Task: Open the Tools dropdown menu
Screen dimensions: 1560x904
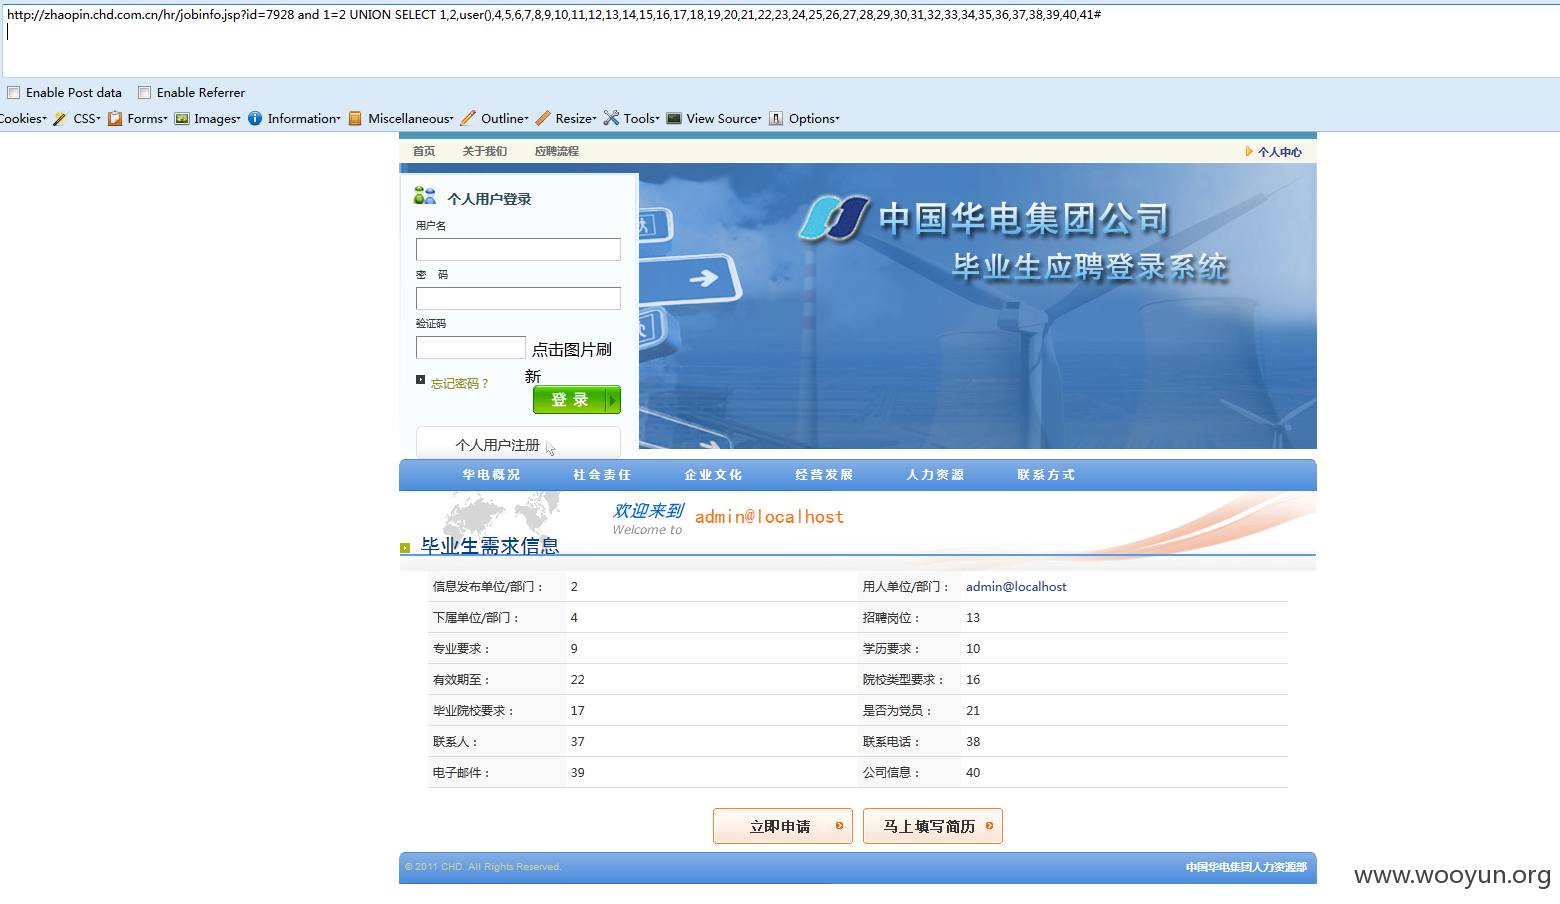Action: tap(642, 119)
